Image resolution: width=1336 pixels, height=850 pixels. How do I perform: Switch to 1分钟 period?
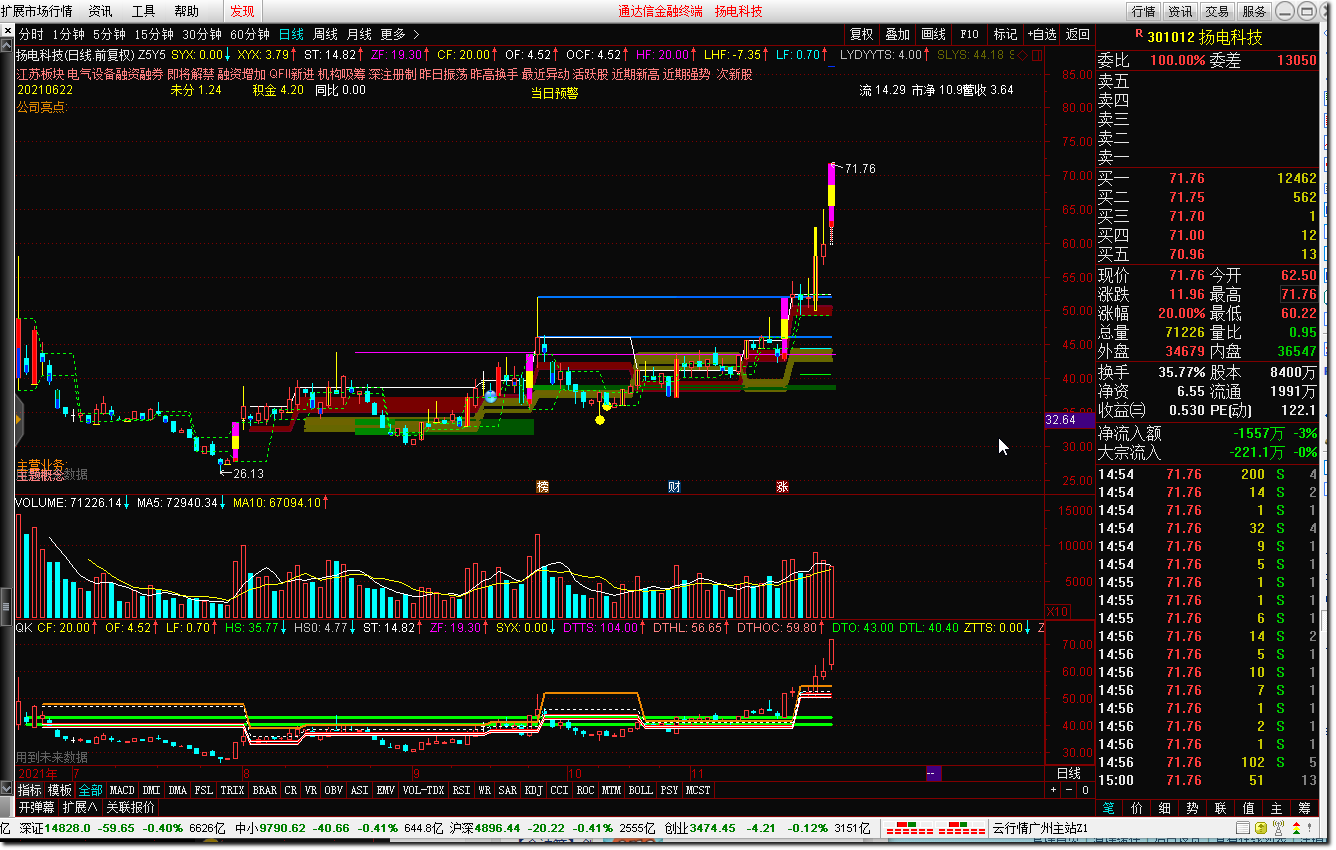click(68, 34)
